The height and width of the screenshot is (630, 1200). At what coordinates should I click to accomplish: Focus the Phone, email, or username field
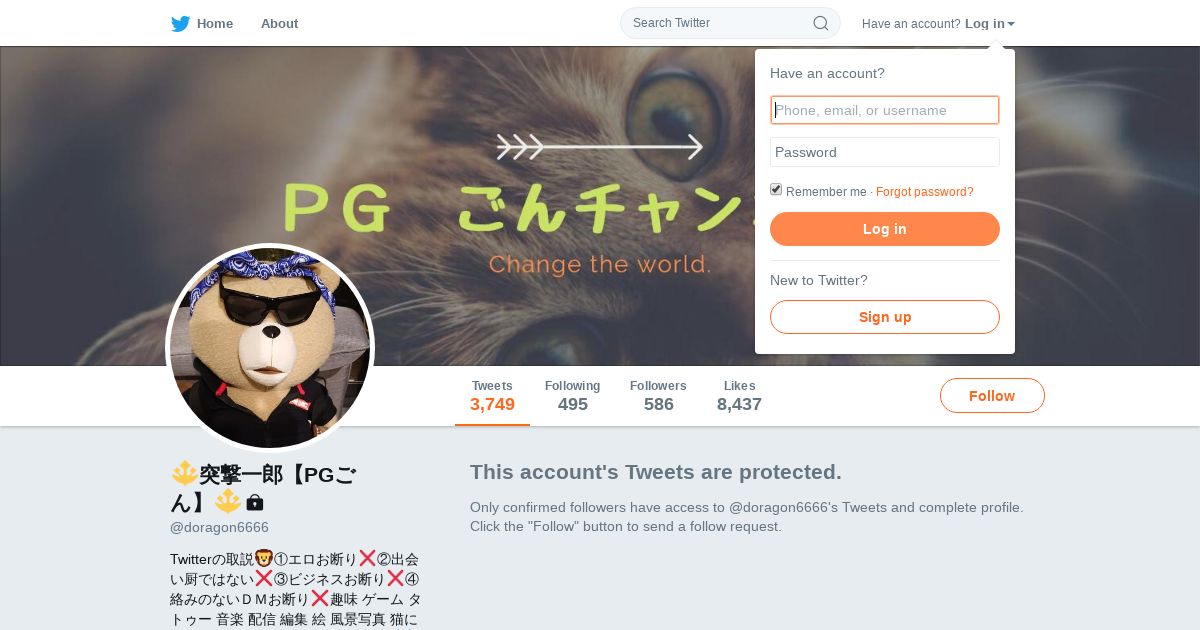pyautogui.click(x=885, y=110)
